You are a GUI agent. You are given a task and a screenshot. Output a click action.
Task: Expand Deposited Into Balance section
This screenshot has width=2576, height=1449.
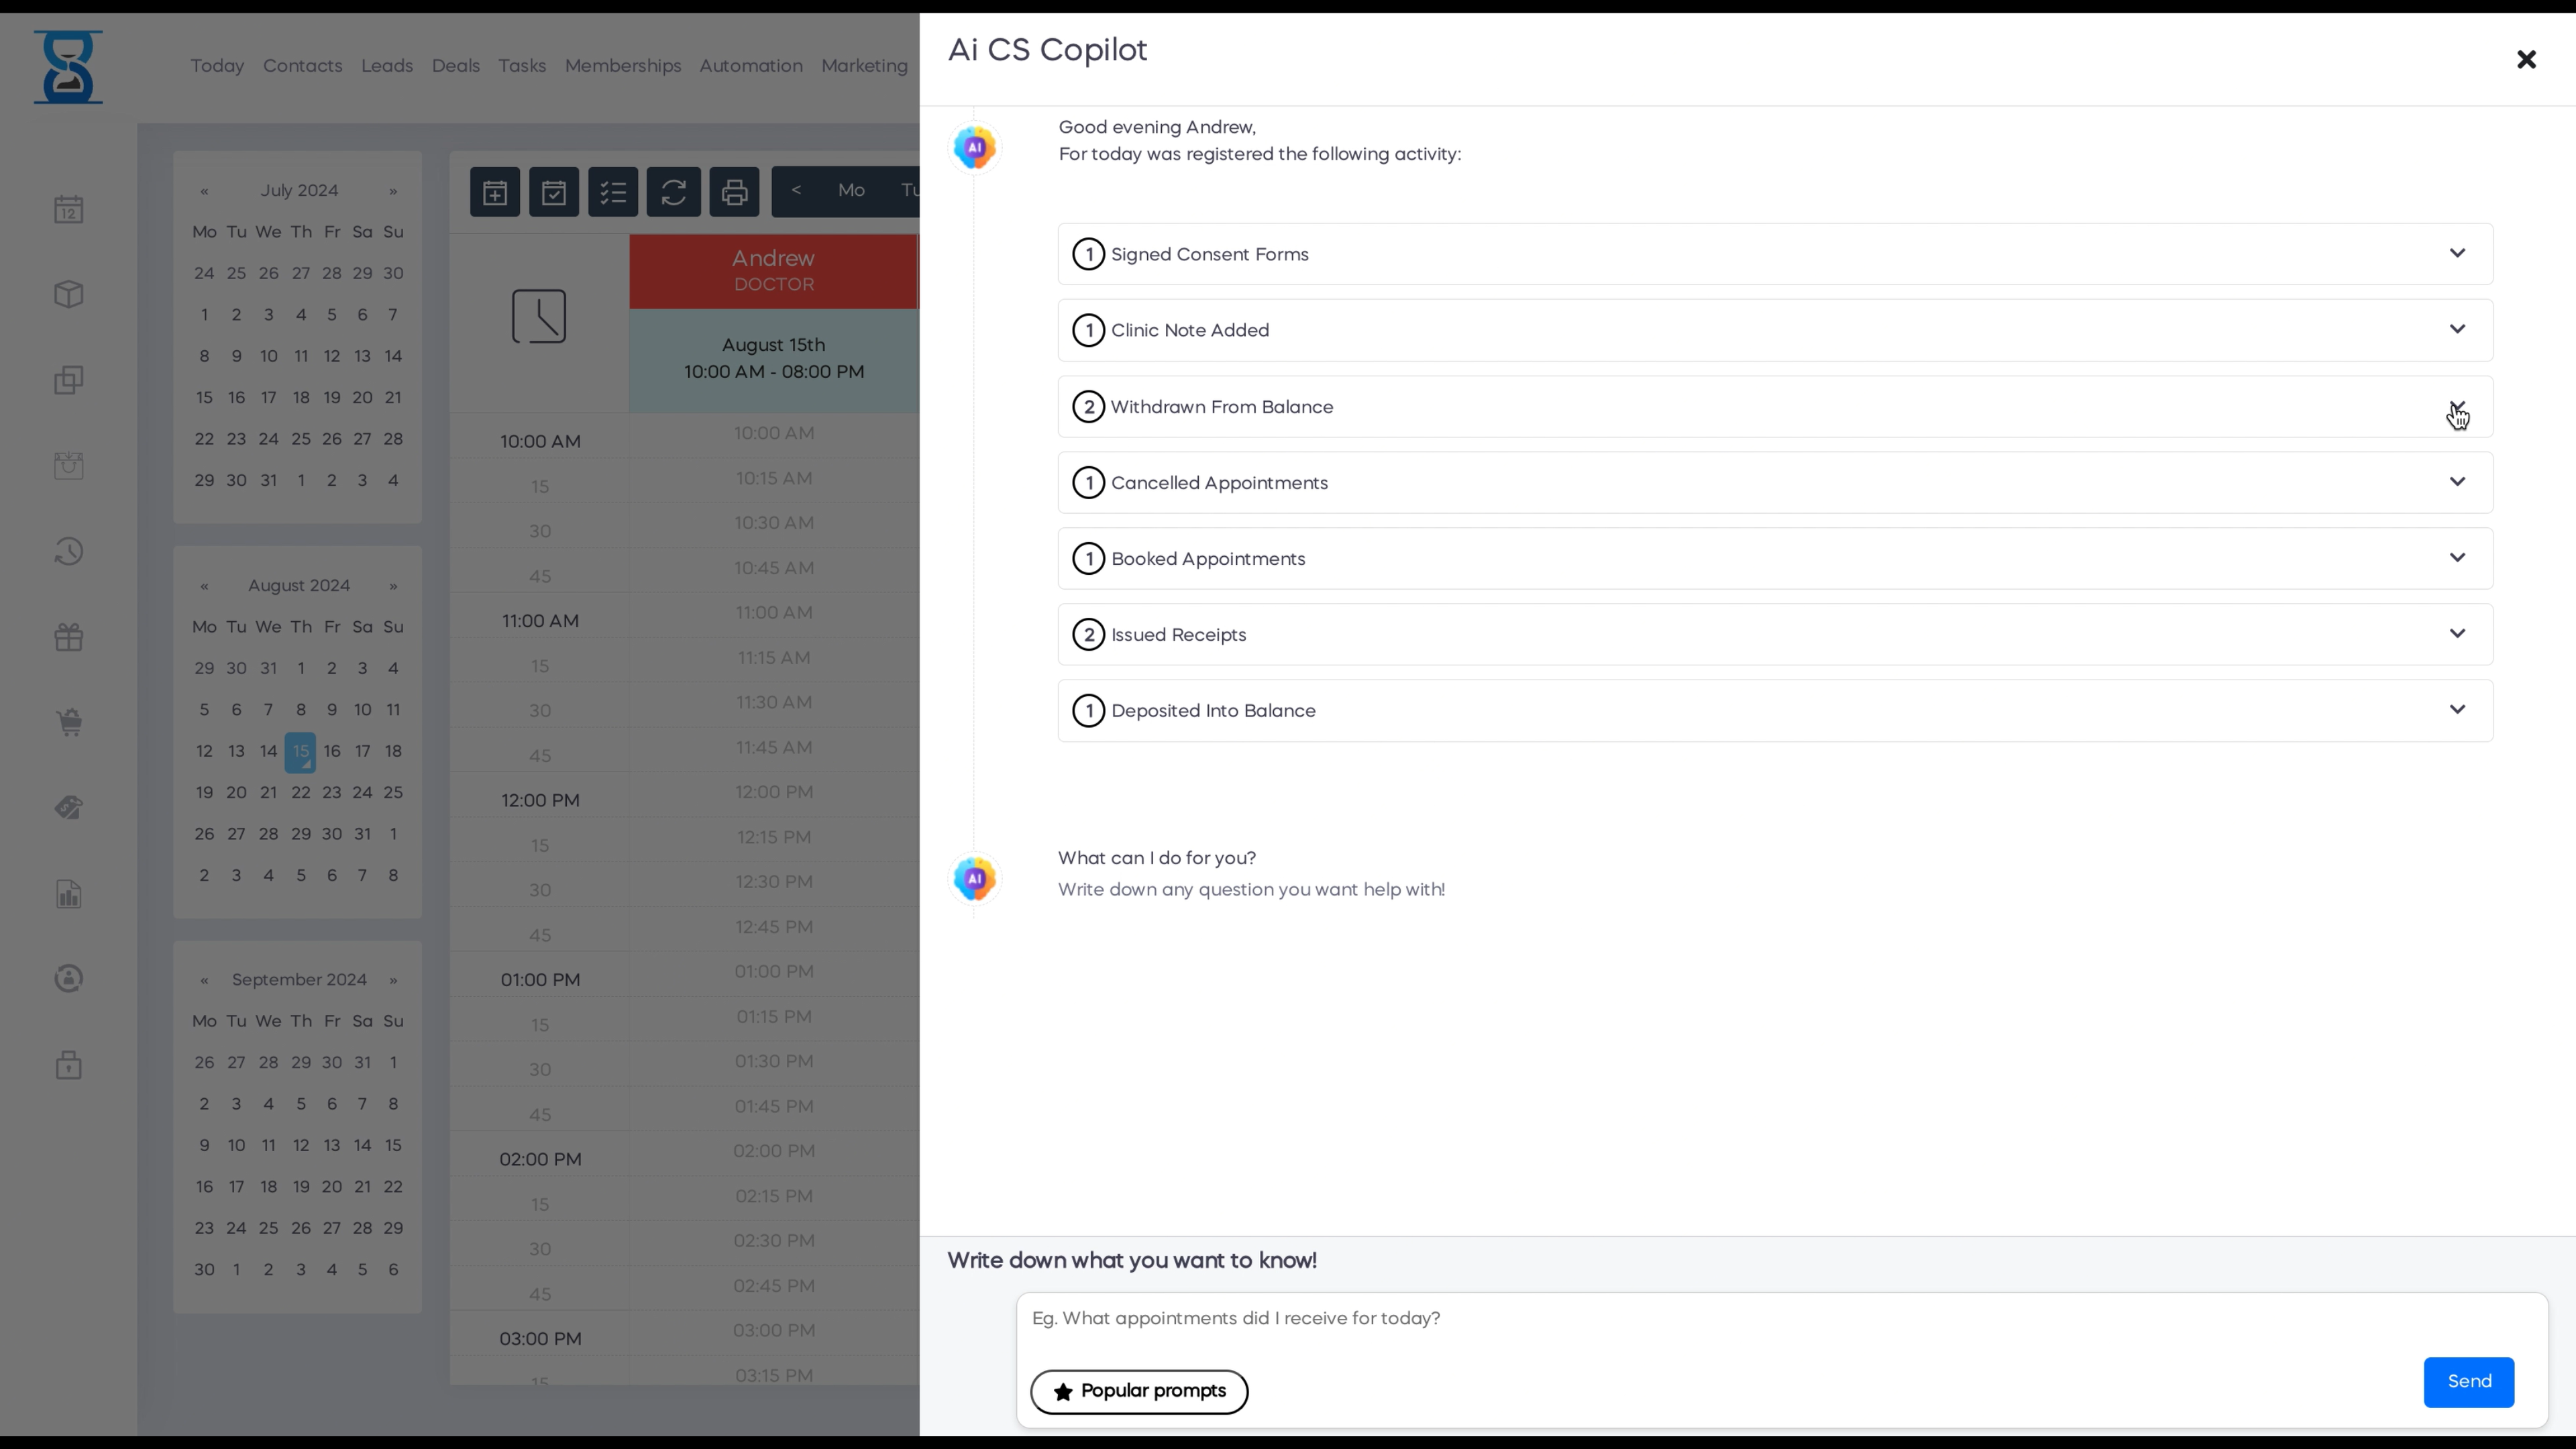point(2456,710)
